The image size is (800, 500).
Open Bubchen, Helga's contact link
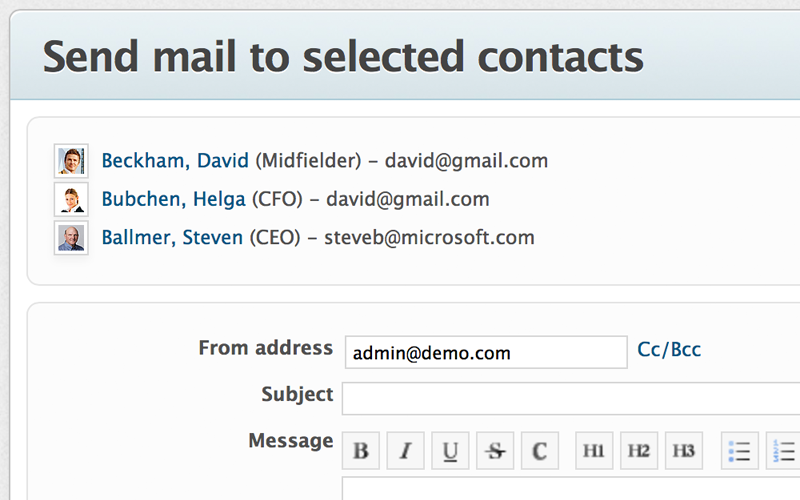173,199
